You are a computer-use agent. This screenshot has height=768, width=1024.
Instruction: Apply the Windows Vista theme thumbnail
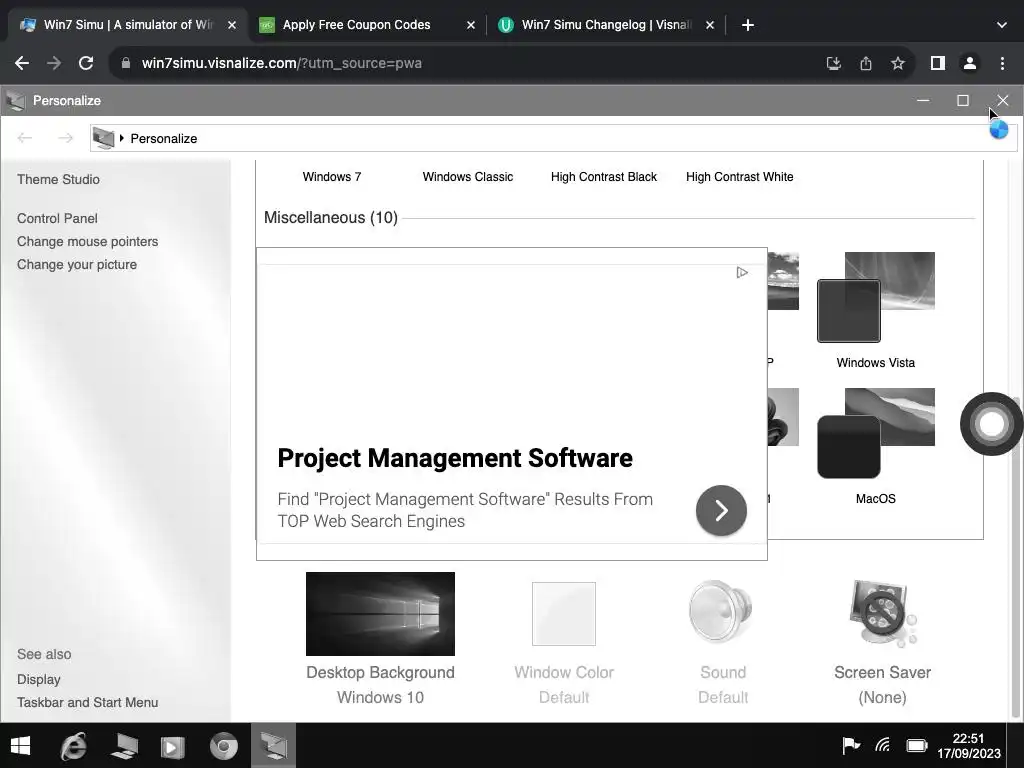pos(875,297)
